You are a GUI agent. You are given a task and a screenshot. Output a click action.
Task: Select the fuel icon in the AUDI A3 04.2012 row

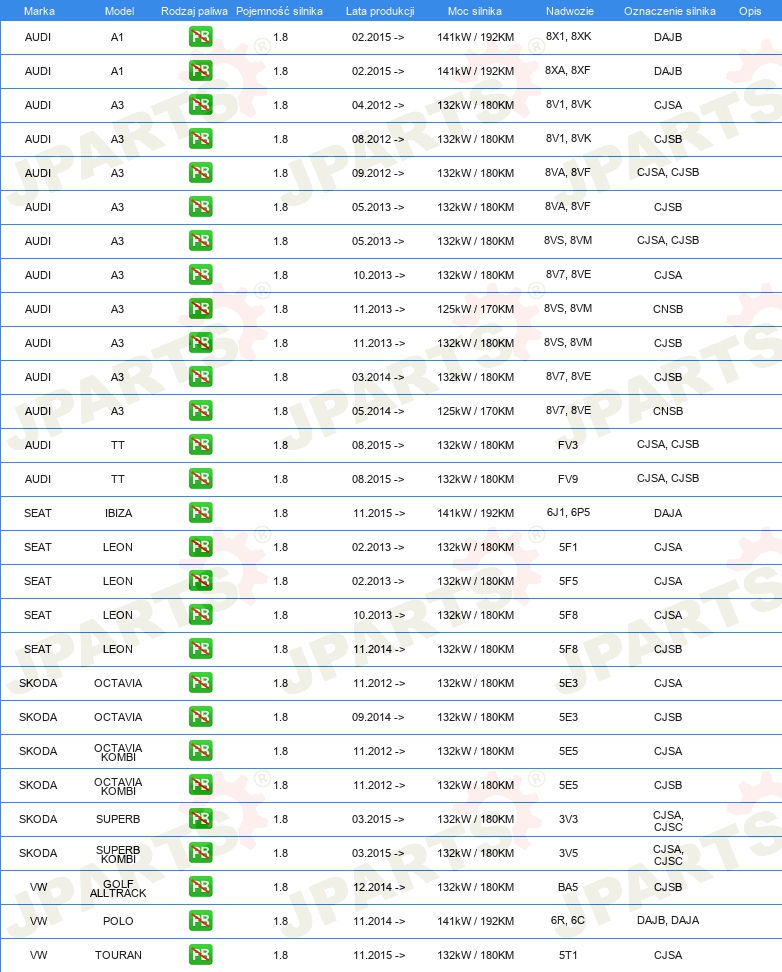(200, 105)
